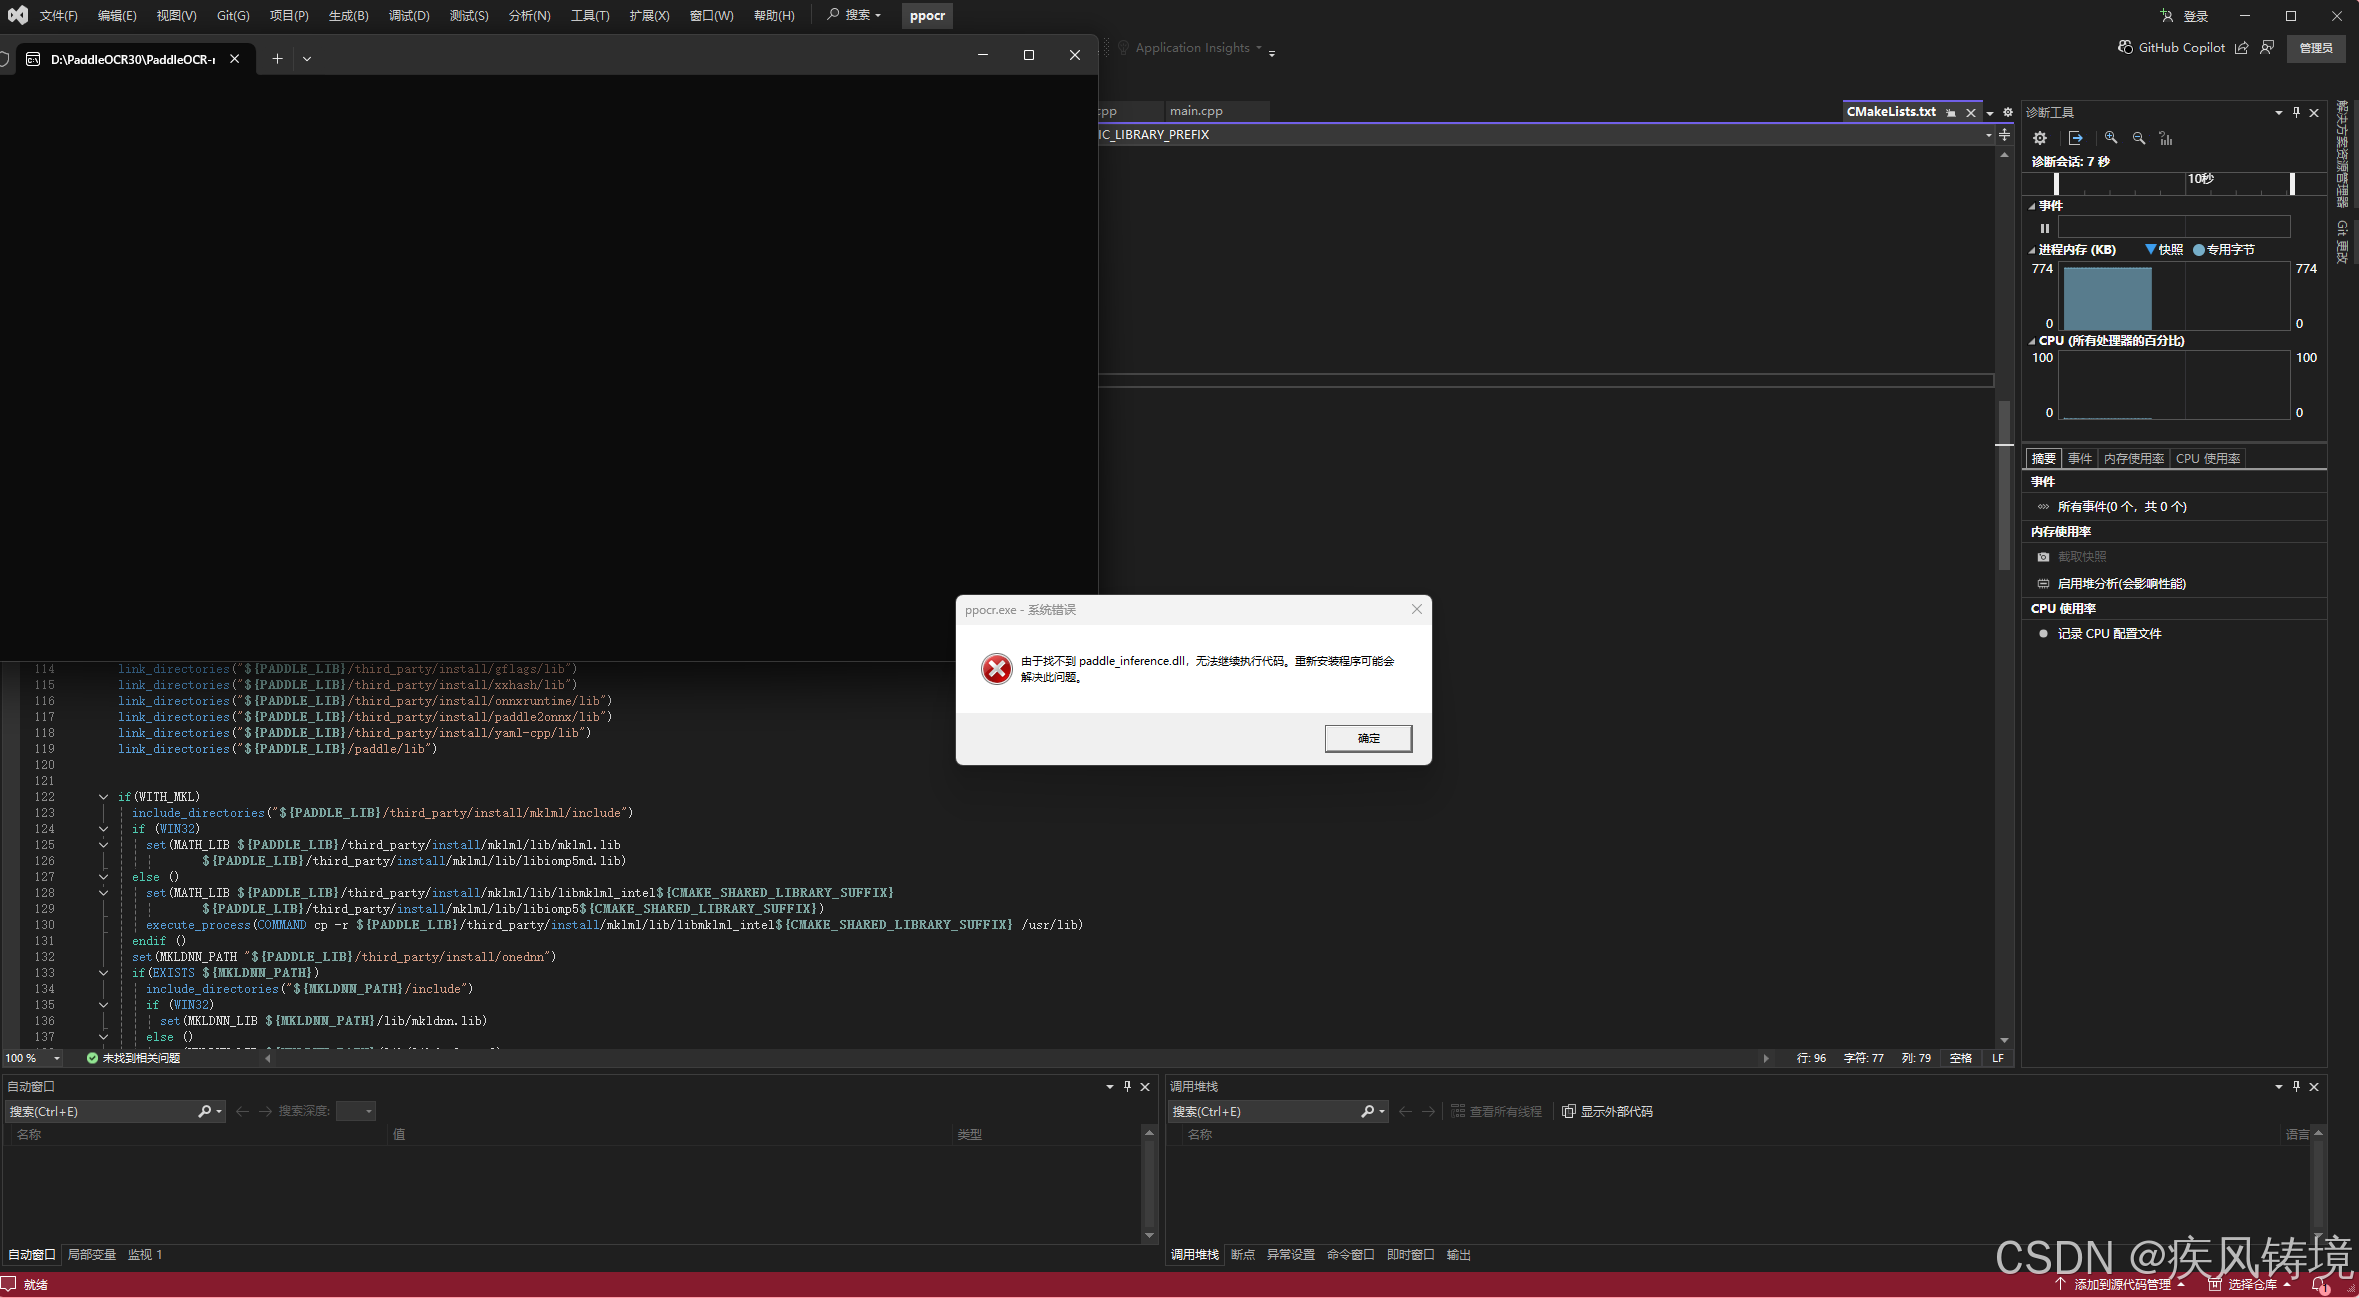Screen dimensions: 2359x1298
Task: Open the 调试(D) menu
Action: 408,15
